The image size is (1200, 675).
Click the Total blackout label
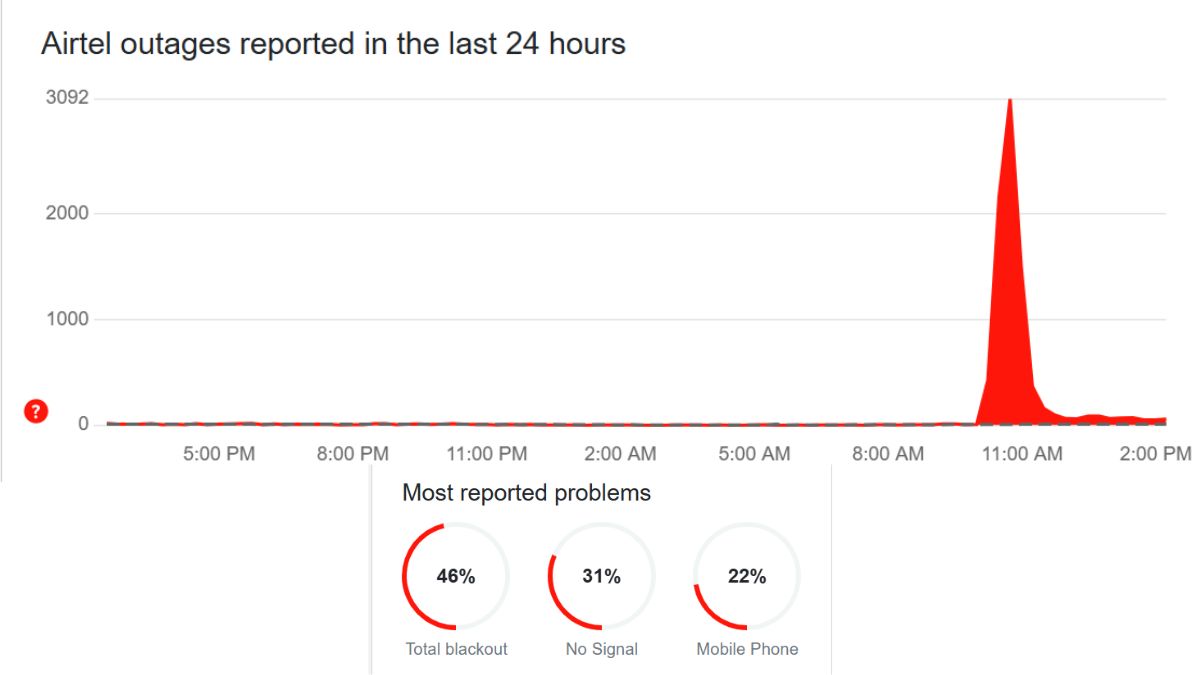456,649
